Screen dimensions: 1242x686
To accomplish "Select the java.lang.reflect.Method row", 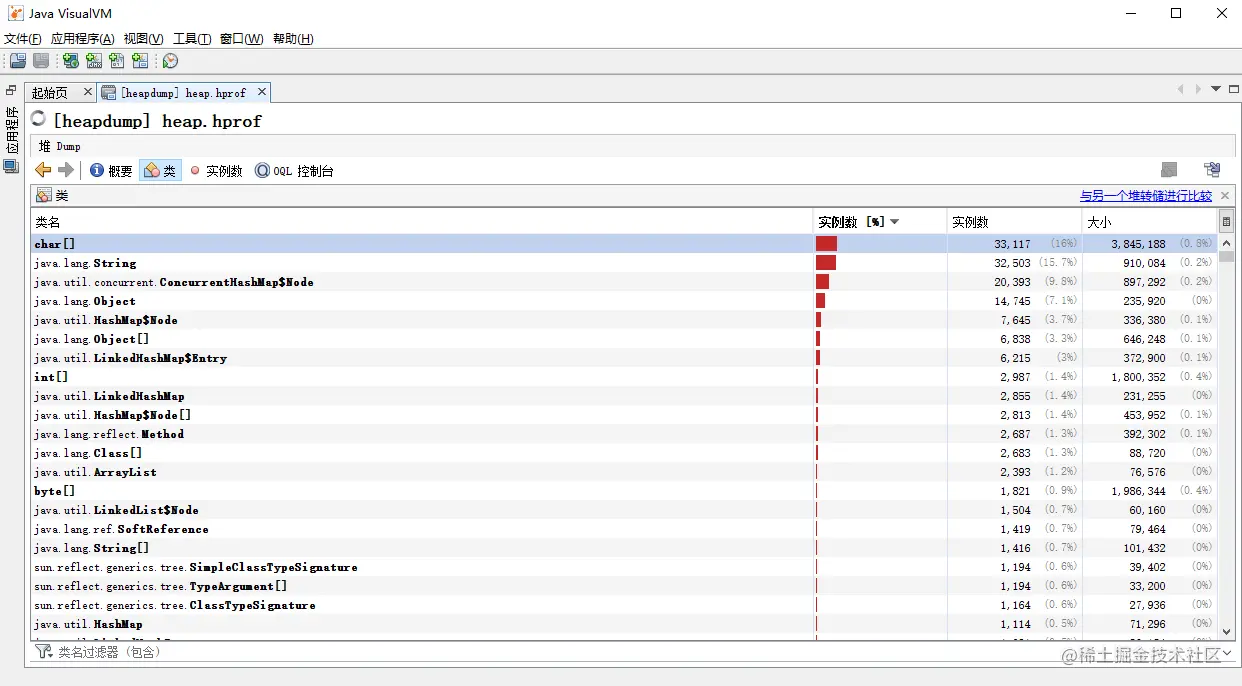I will pos(625,434).
